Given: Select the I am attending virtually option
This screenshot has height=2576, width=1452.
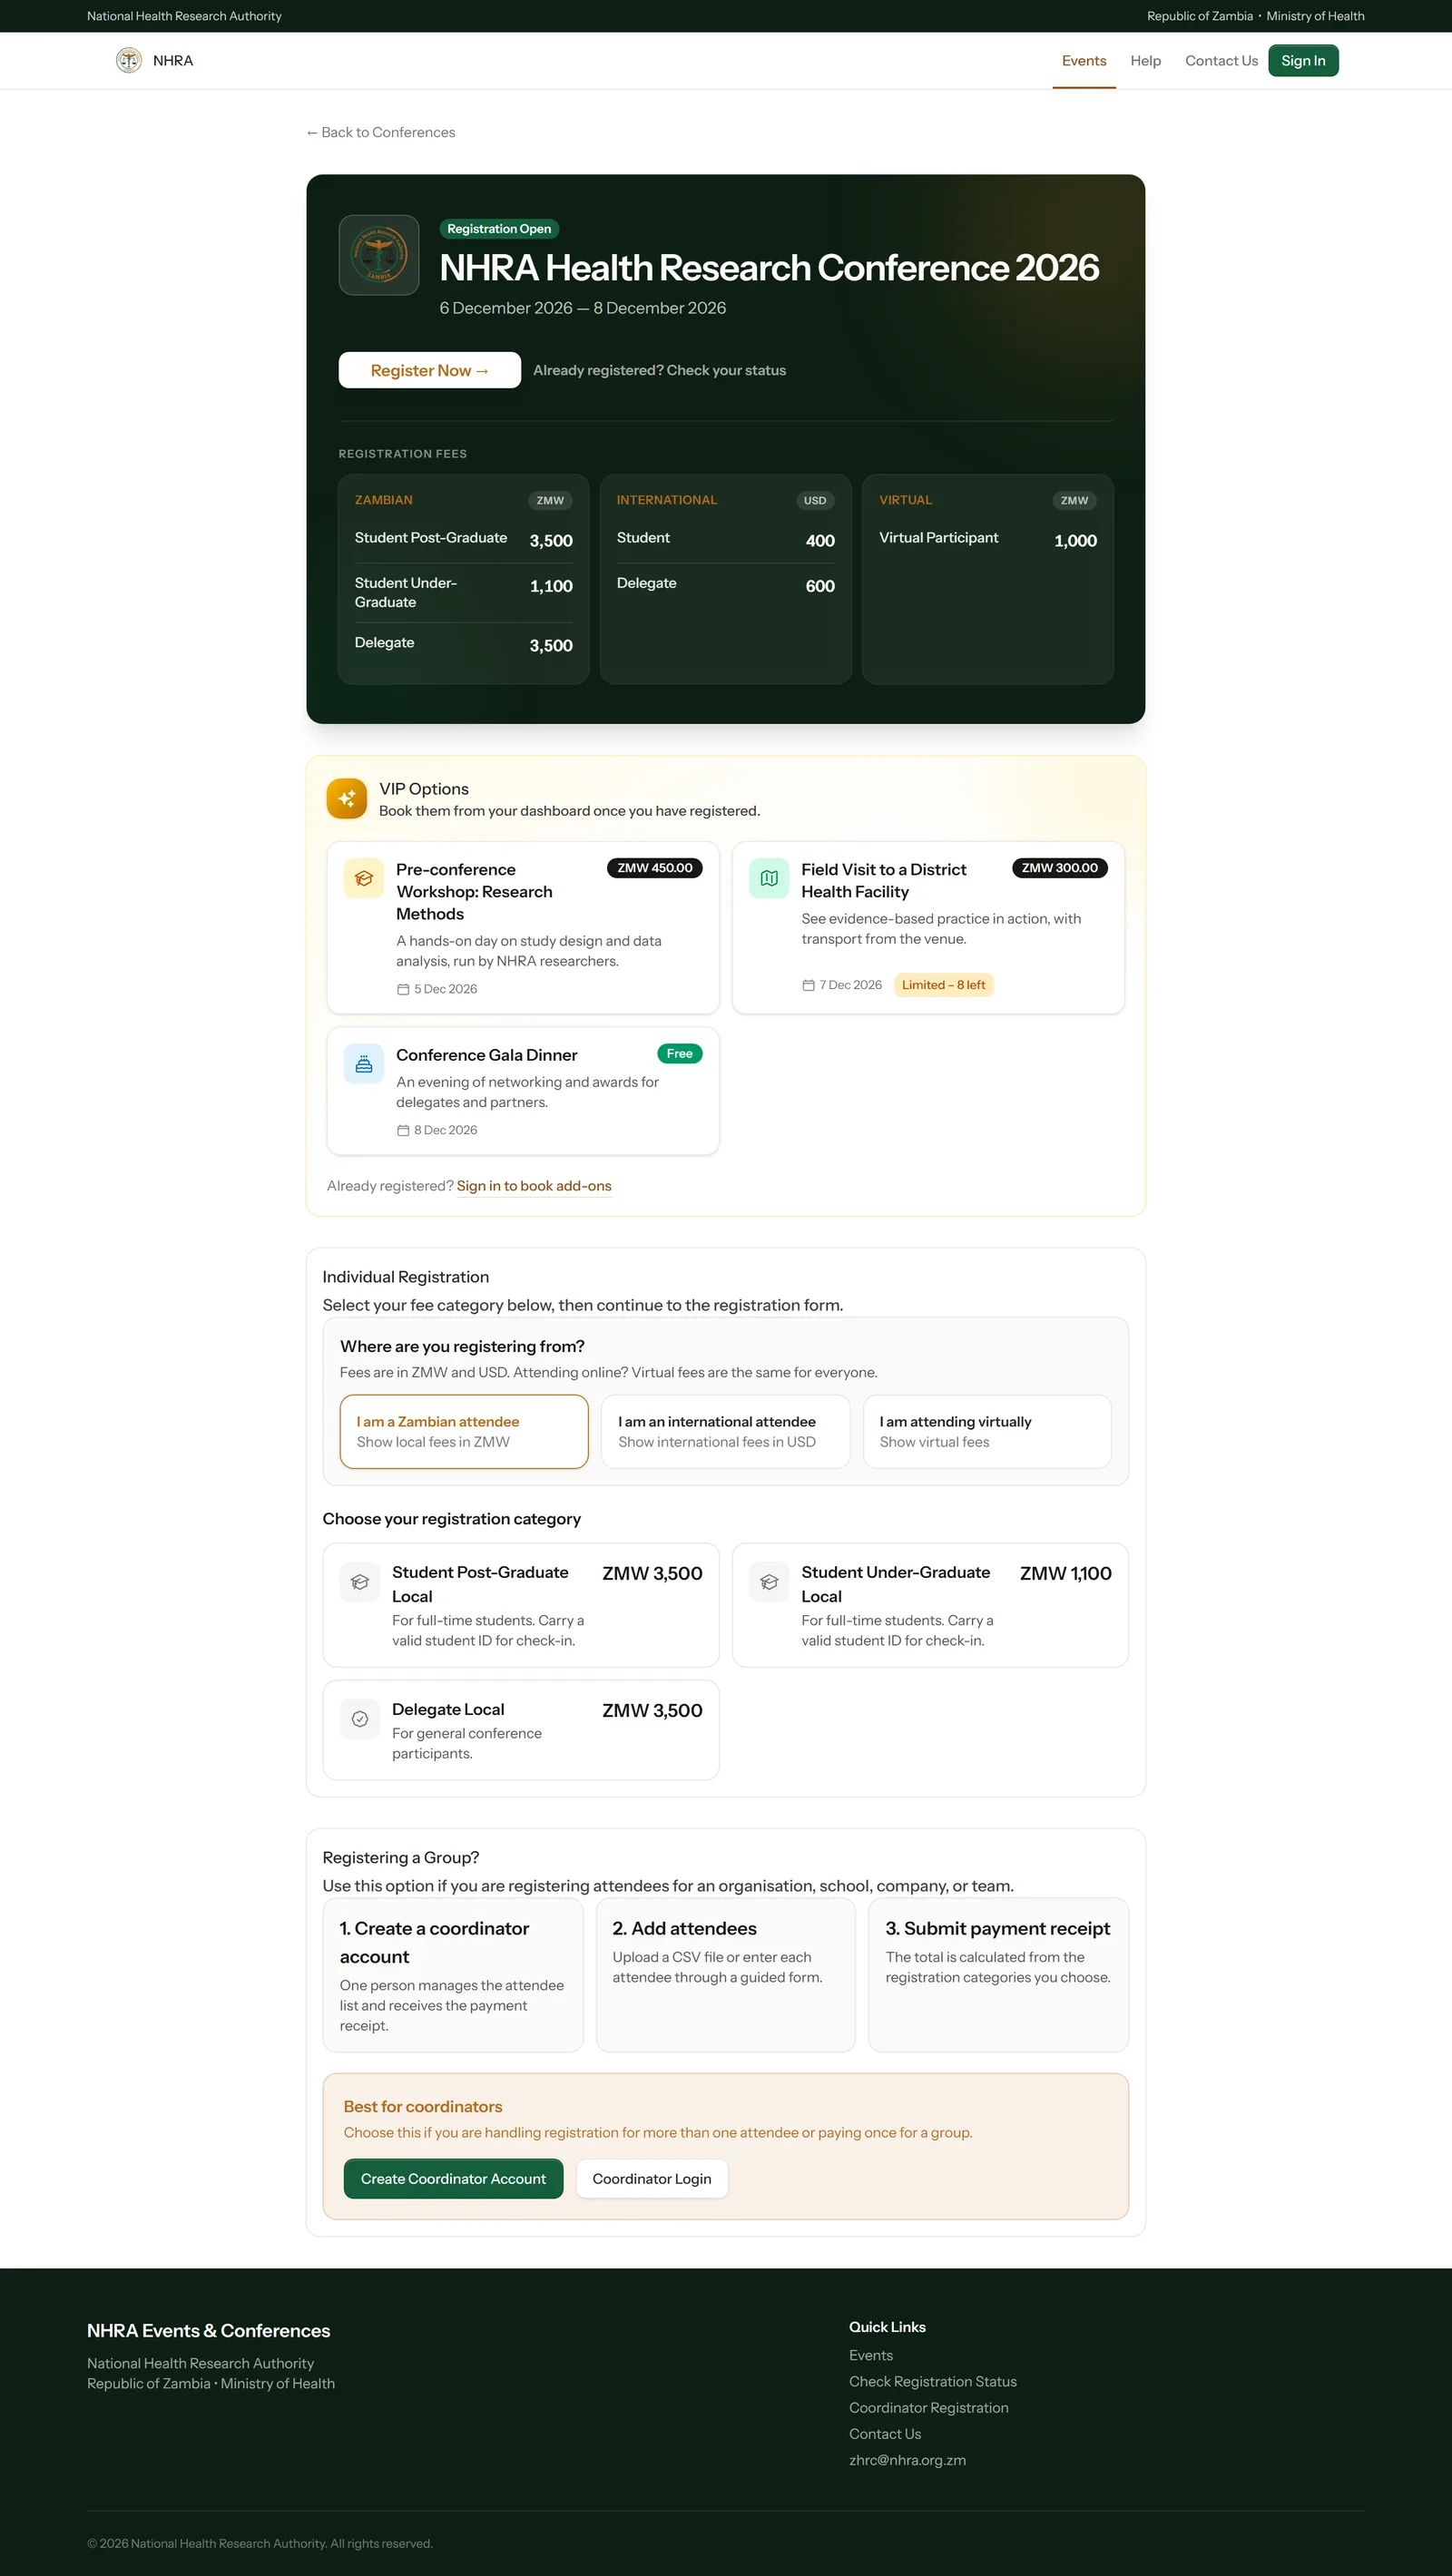Looking at the screenshot, I should click(987, 1432).
